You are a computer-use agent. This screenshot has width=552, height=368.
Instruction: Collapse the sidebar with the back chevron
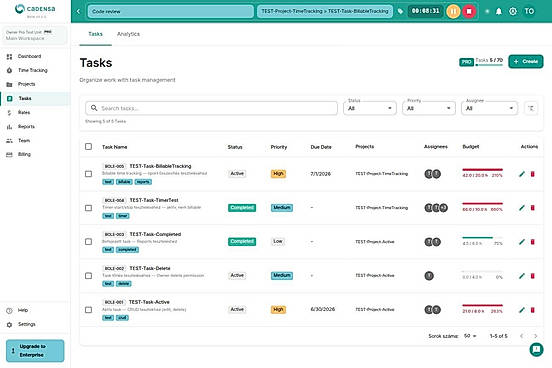coord(78,11)
